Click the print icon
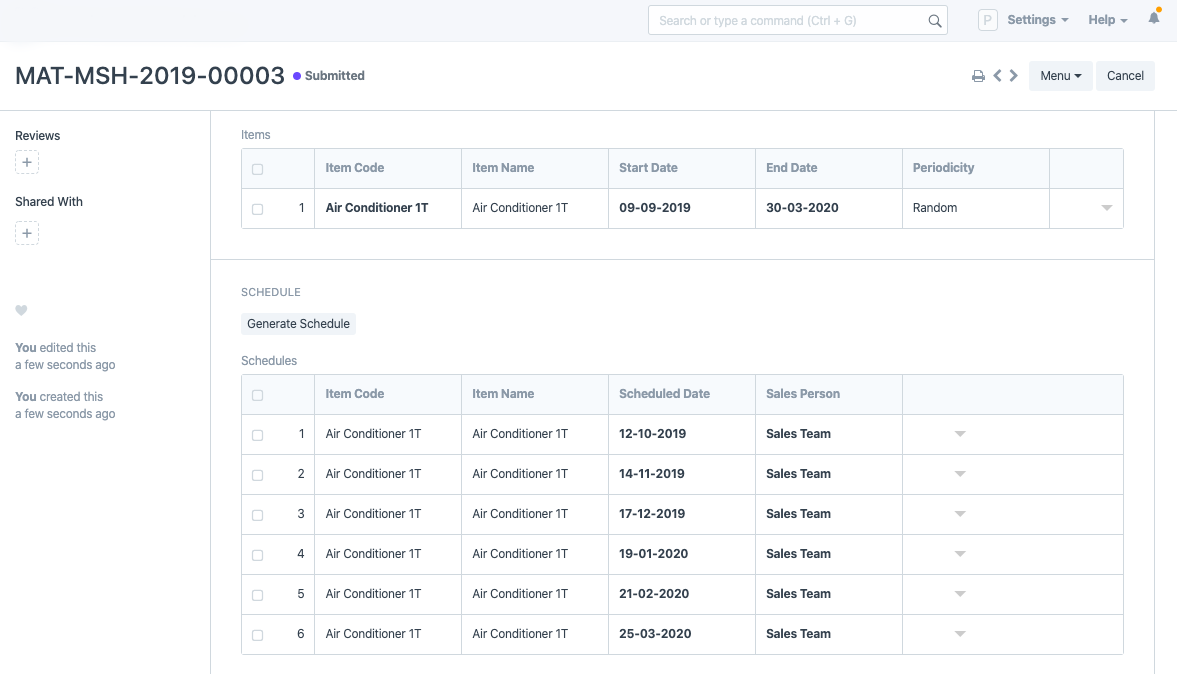This screenshot has height=674, width=1177. (978, 76)
